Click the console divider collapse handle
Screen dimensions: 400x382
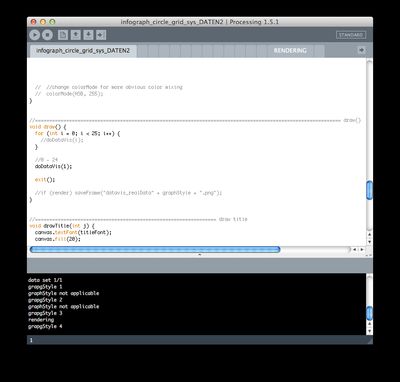[200, 255]
